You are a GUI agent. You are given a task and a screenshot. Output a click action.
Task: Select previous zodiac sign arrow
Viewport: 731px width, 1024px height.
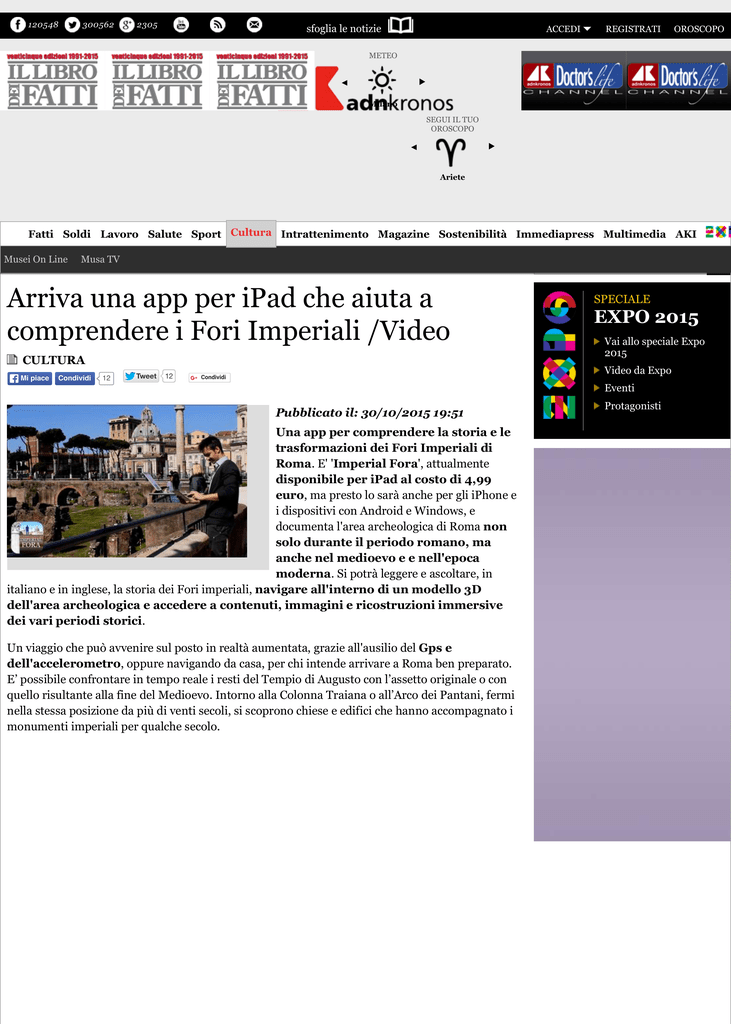414,147
